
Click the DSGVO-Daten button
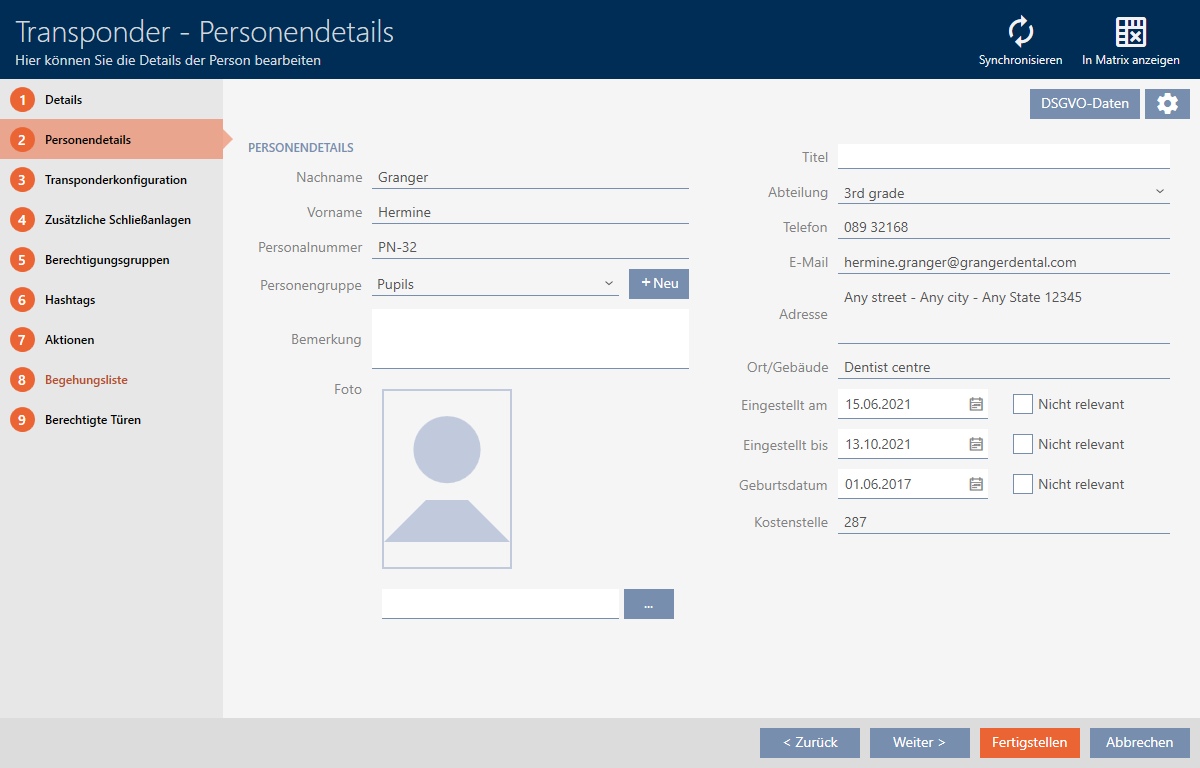tap(1084, 104)
